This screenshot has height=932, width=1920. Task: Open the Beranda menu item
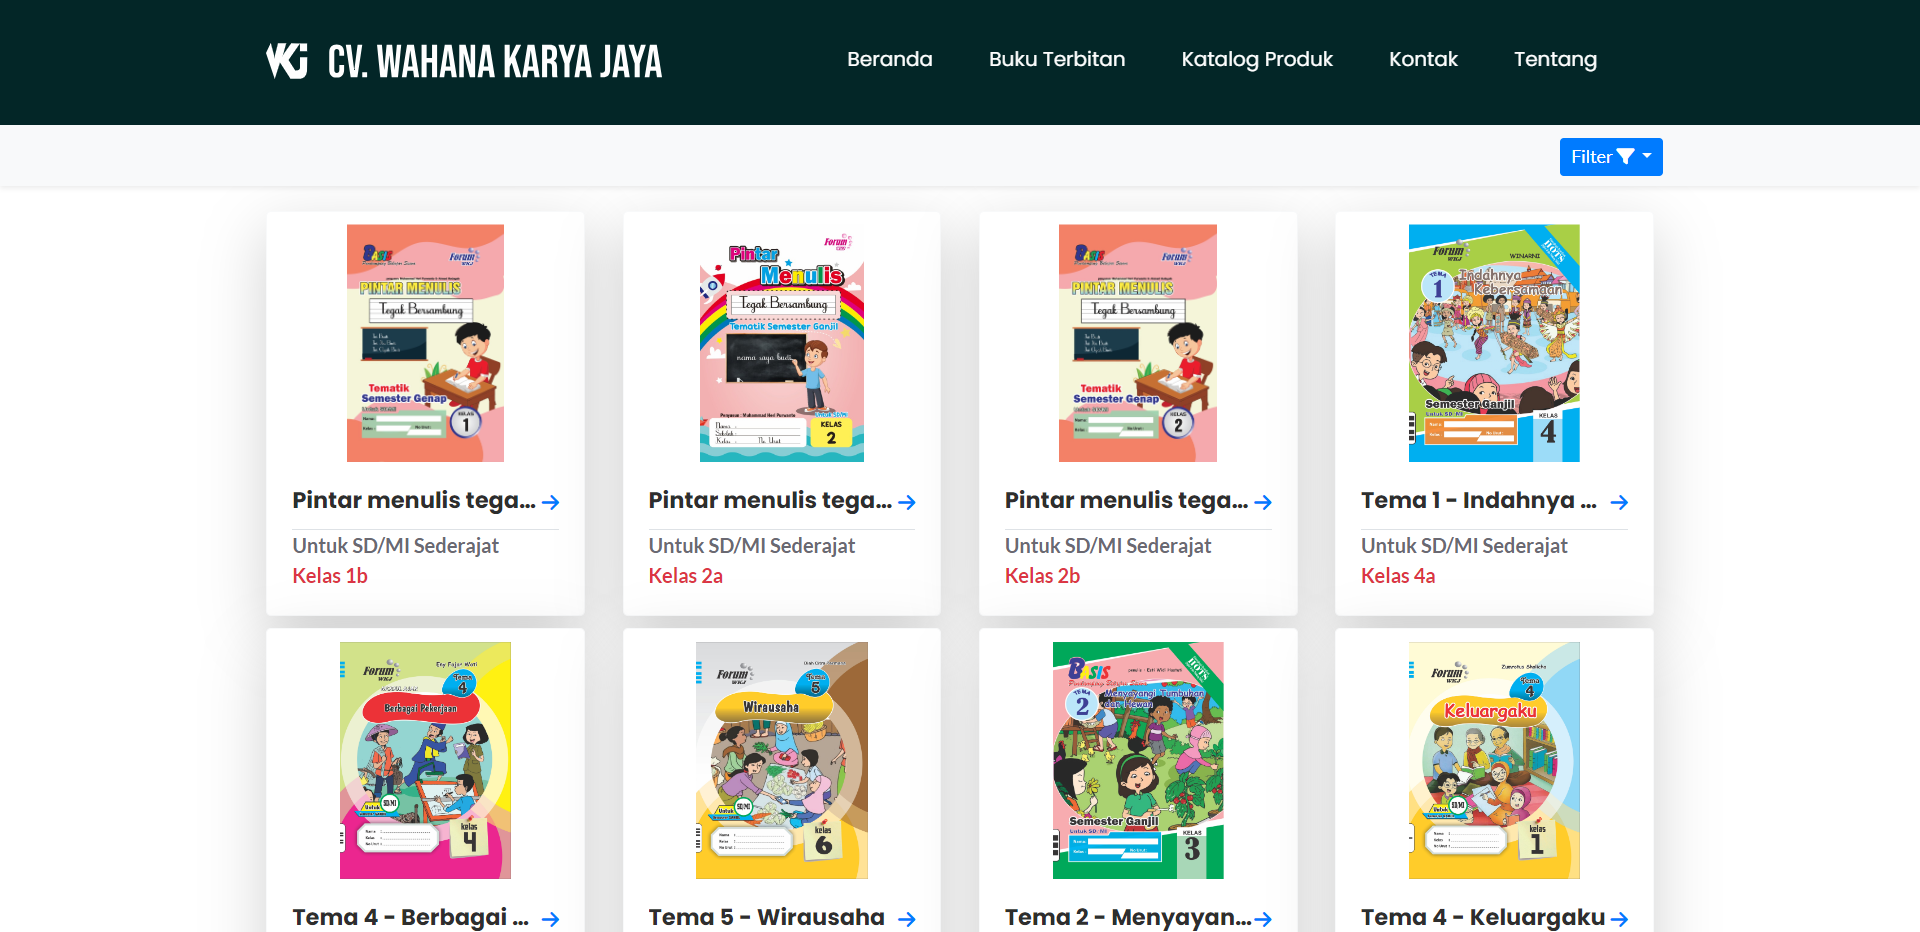[889, 59]
